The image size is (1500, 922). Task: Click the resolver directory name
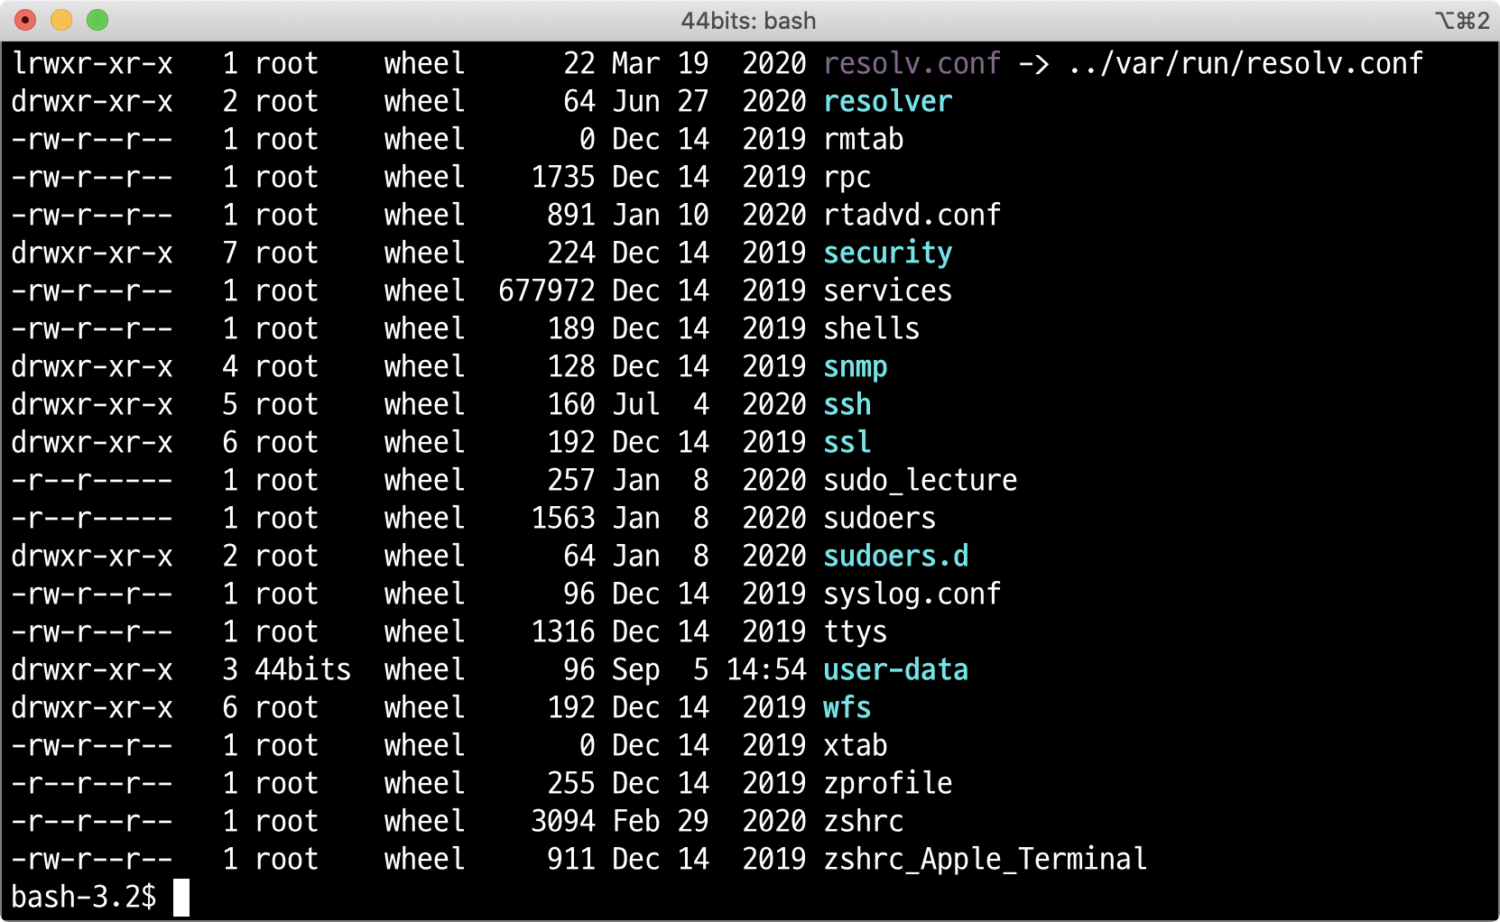(x=887, y=102)
